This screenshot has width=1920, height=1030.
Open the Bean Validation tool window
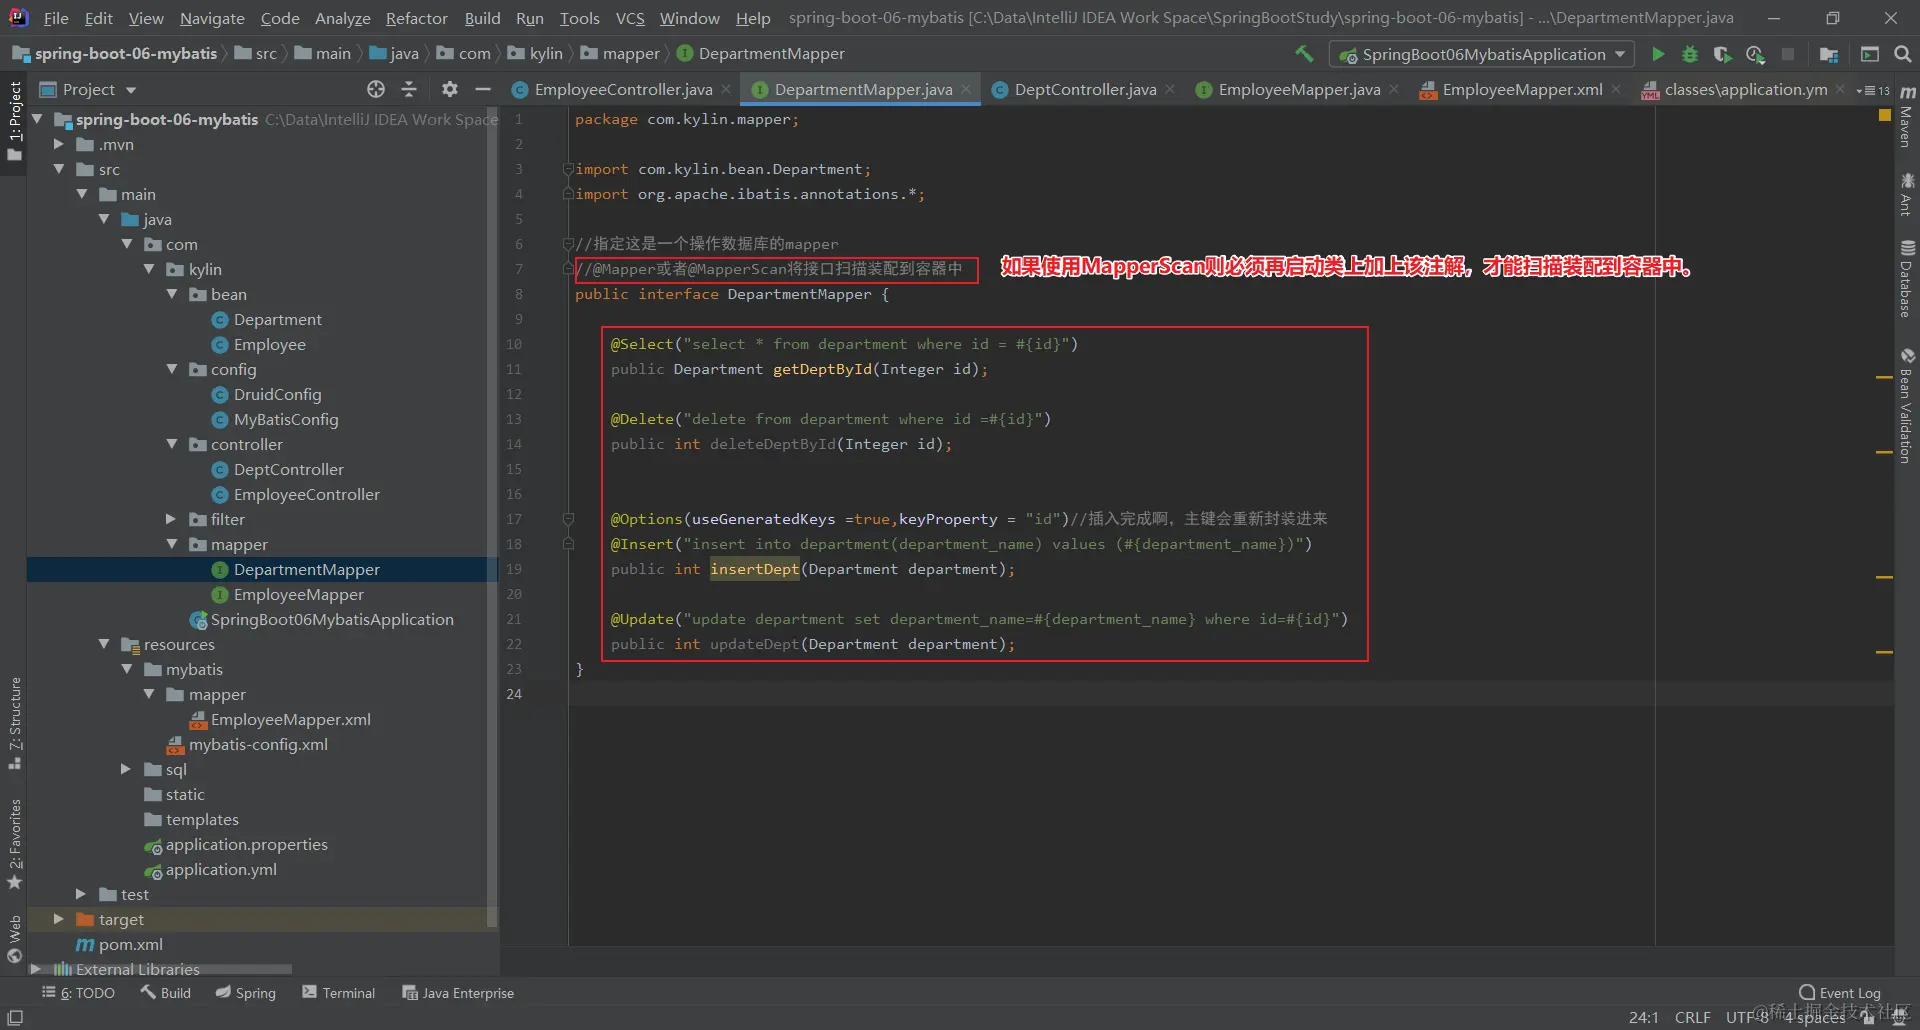pos(1907,405)
